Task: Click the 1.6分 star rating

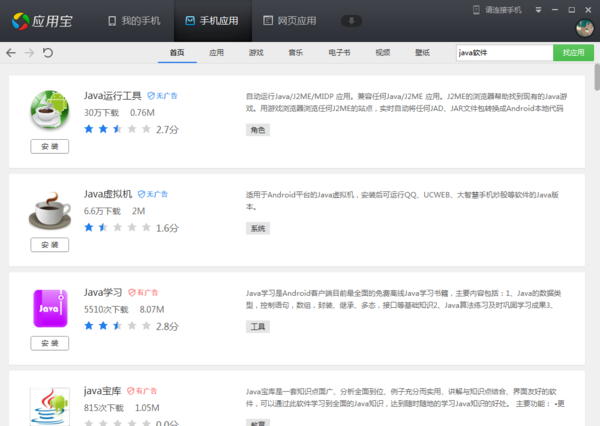Action: 131,228
